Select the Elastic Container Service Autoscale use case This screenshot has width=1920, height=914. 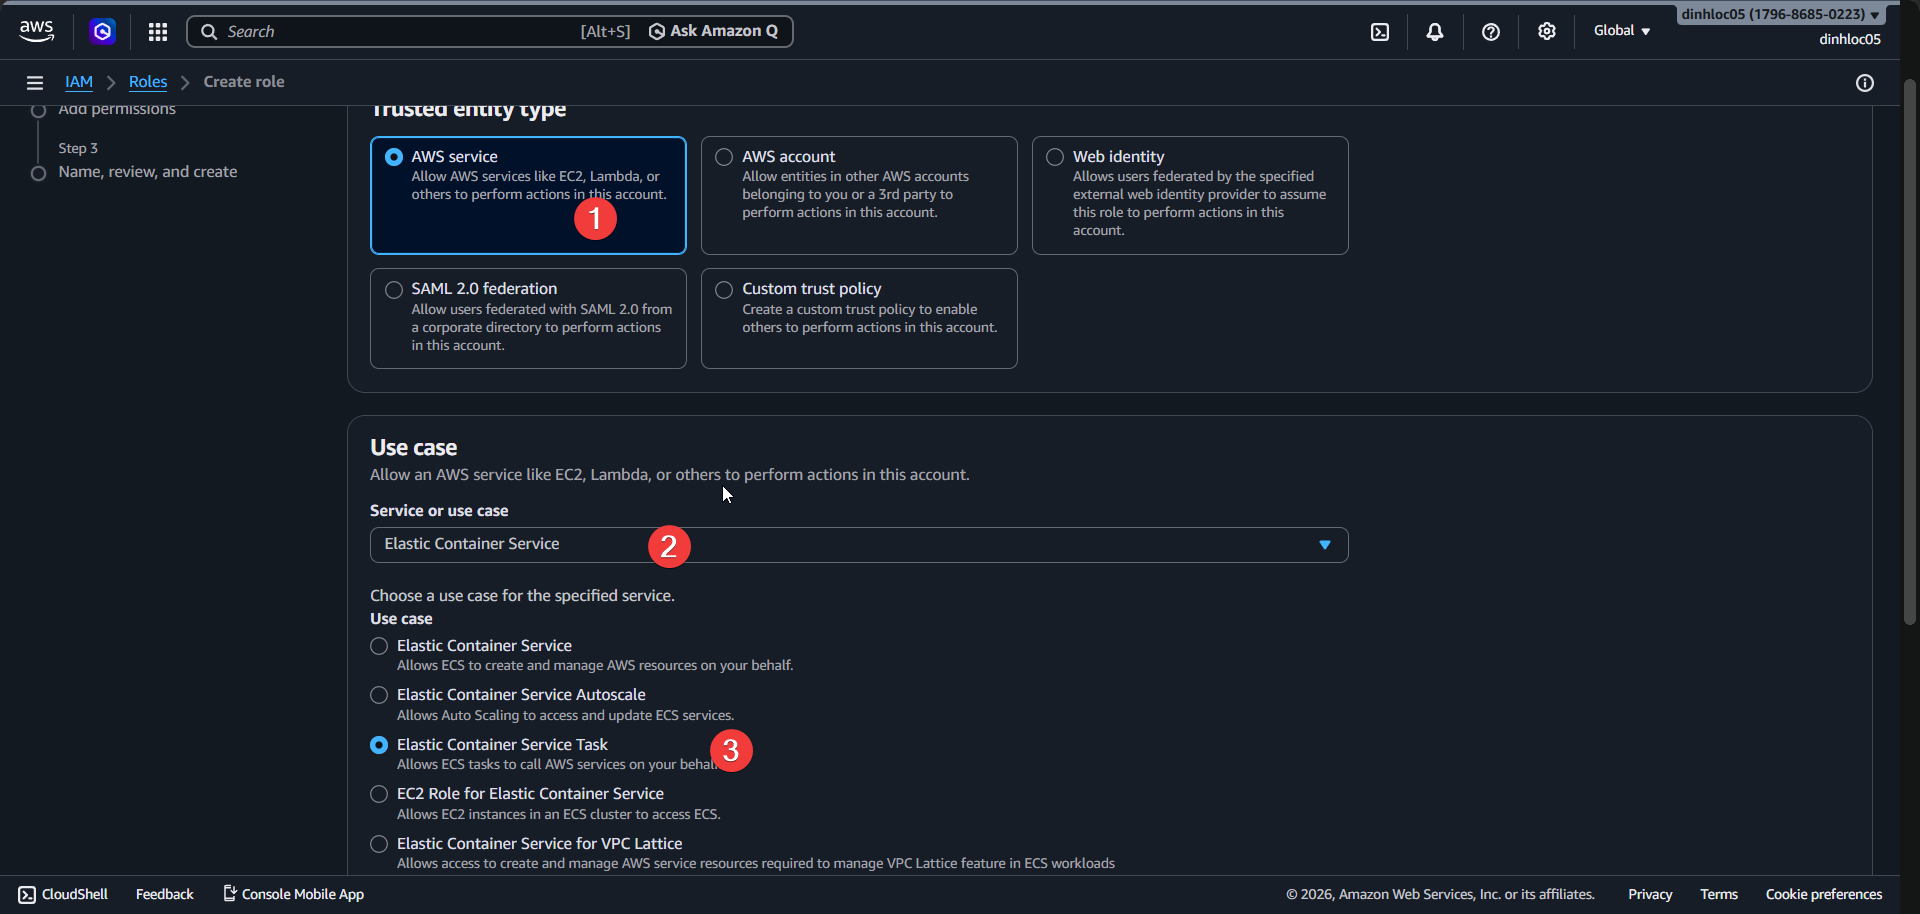click(x=379, y=694)
